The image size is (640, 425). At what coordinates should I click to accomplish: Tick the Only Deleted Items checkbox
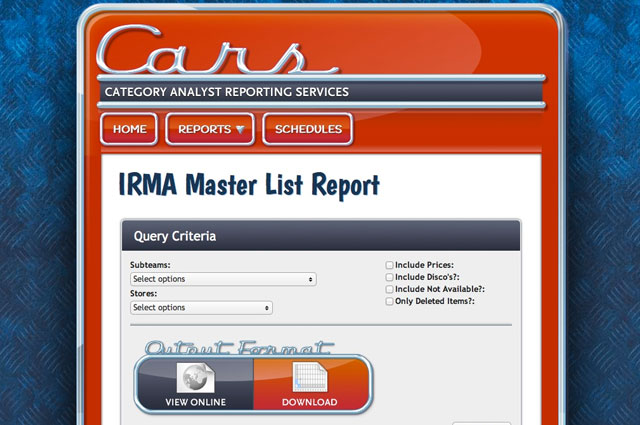click(390, 301)
